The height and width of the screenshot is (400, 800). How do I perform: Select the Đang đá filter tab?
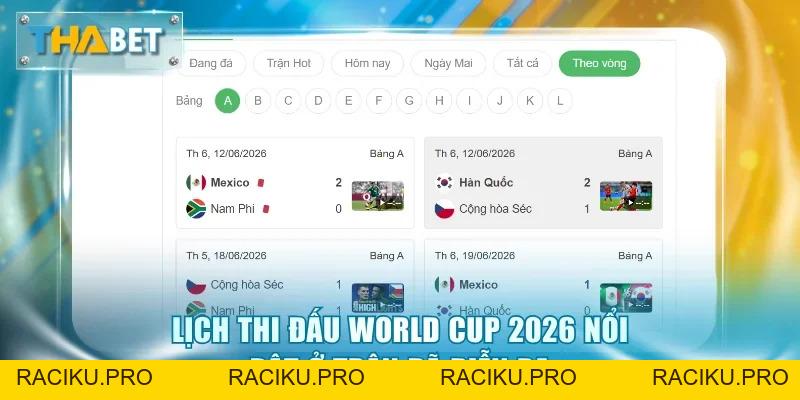coord(211,63)
